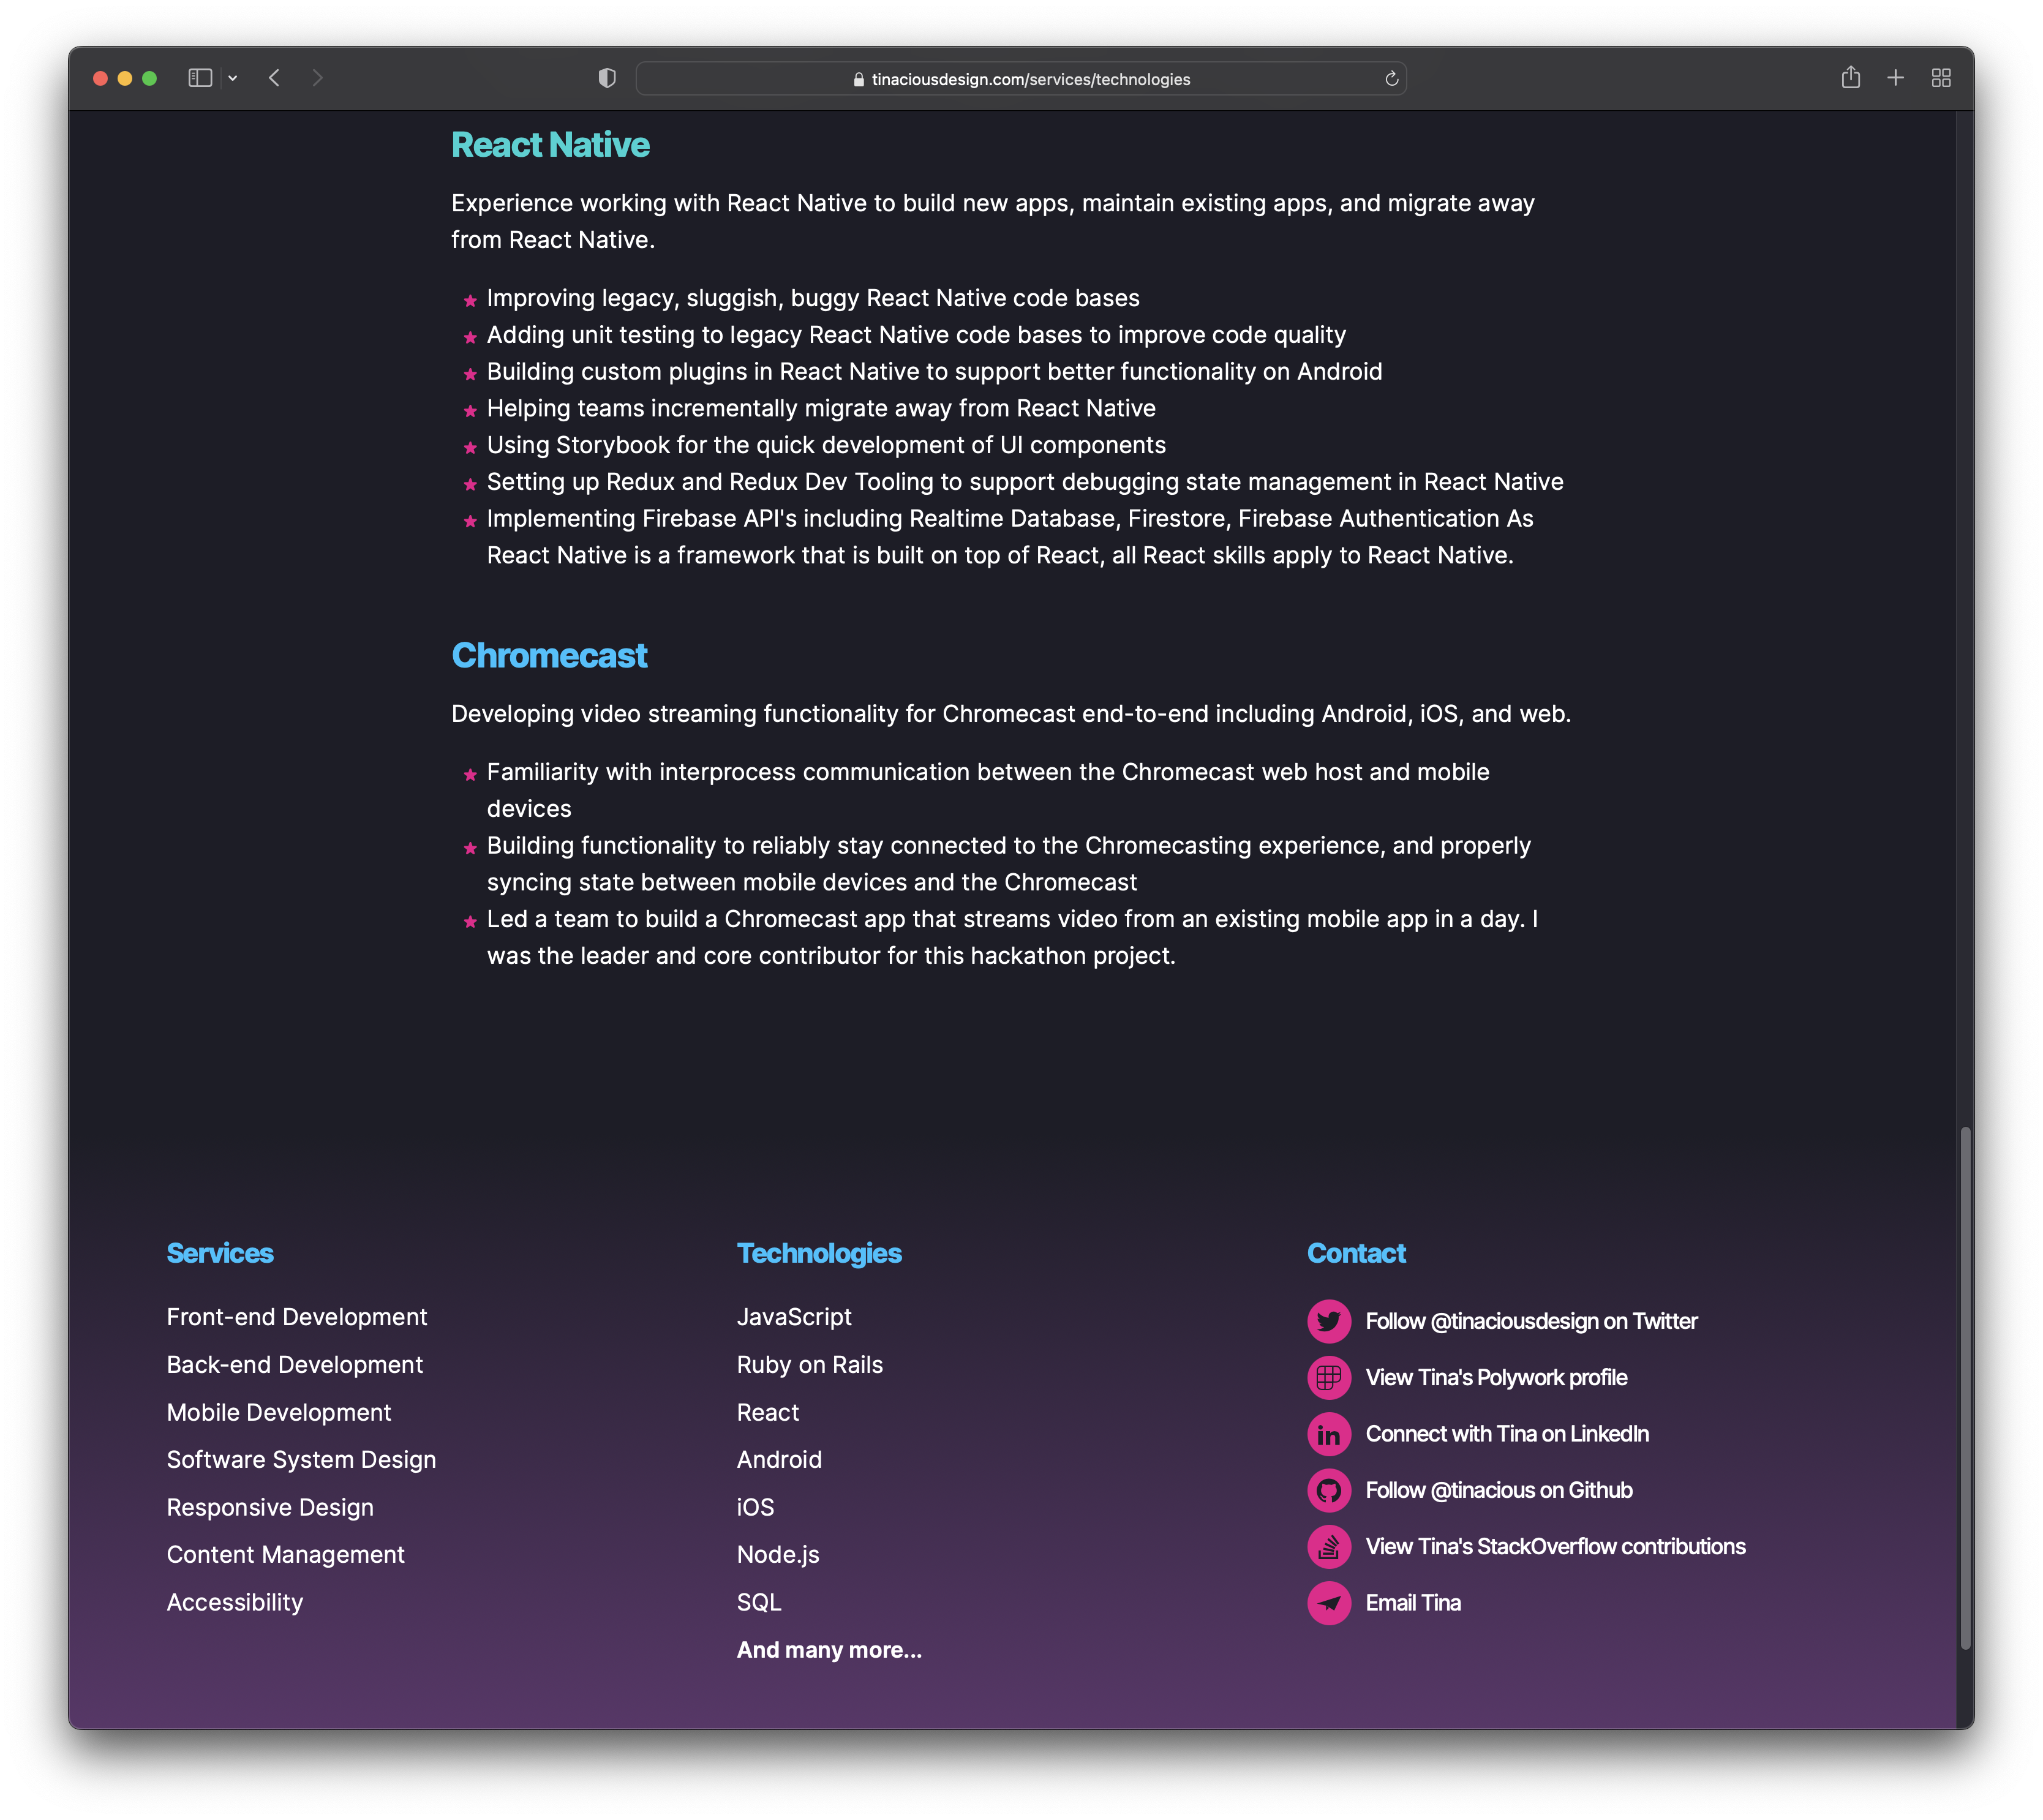Click the page vertical scrollbar thumb
Screen dimensions: 2043x1820
[x=1964, y=1388]
